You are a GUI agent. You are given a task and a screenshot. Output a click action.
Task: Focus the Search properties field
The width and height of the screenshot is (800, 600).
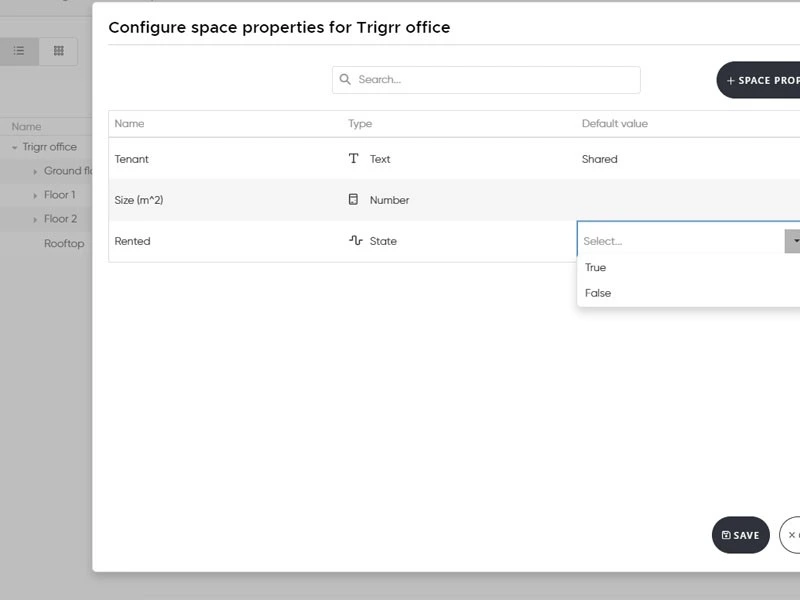(486, 80)
